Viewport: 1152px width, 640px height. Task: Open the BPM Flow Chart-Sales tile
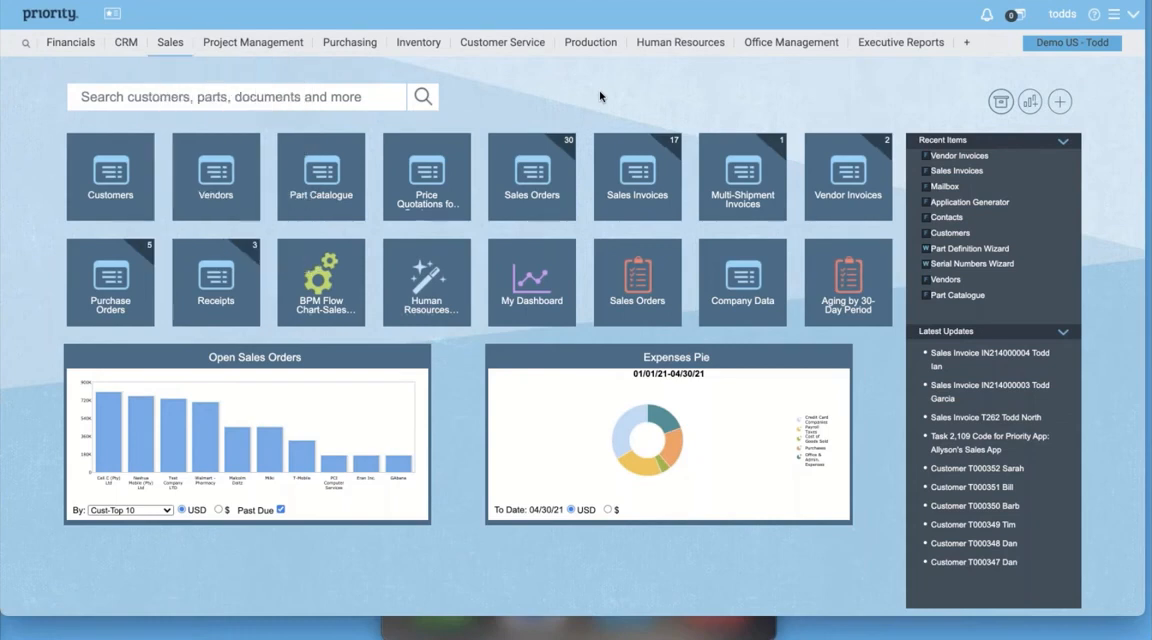coord(321,282)
